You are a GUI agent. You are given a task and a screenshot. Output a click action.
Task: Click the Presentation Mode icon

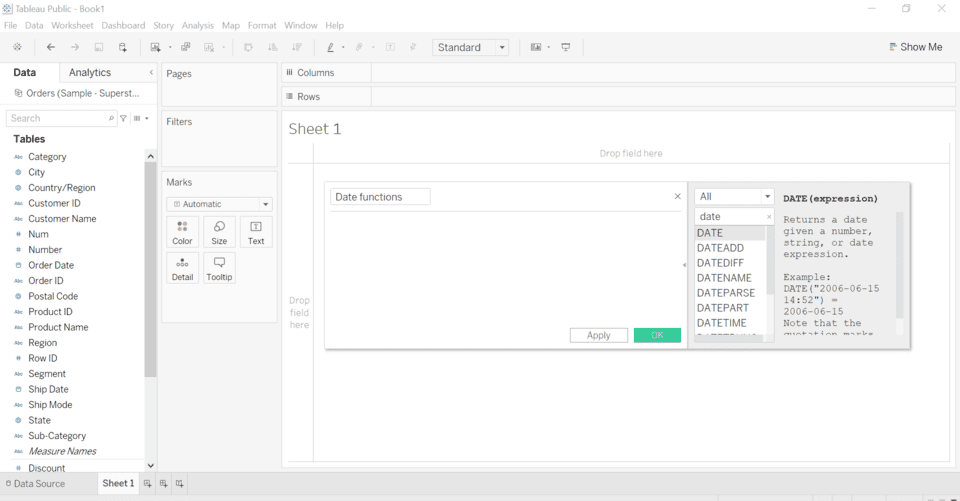[566, 47]
